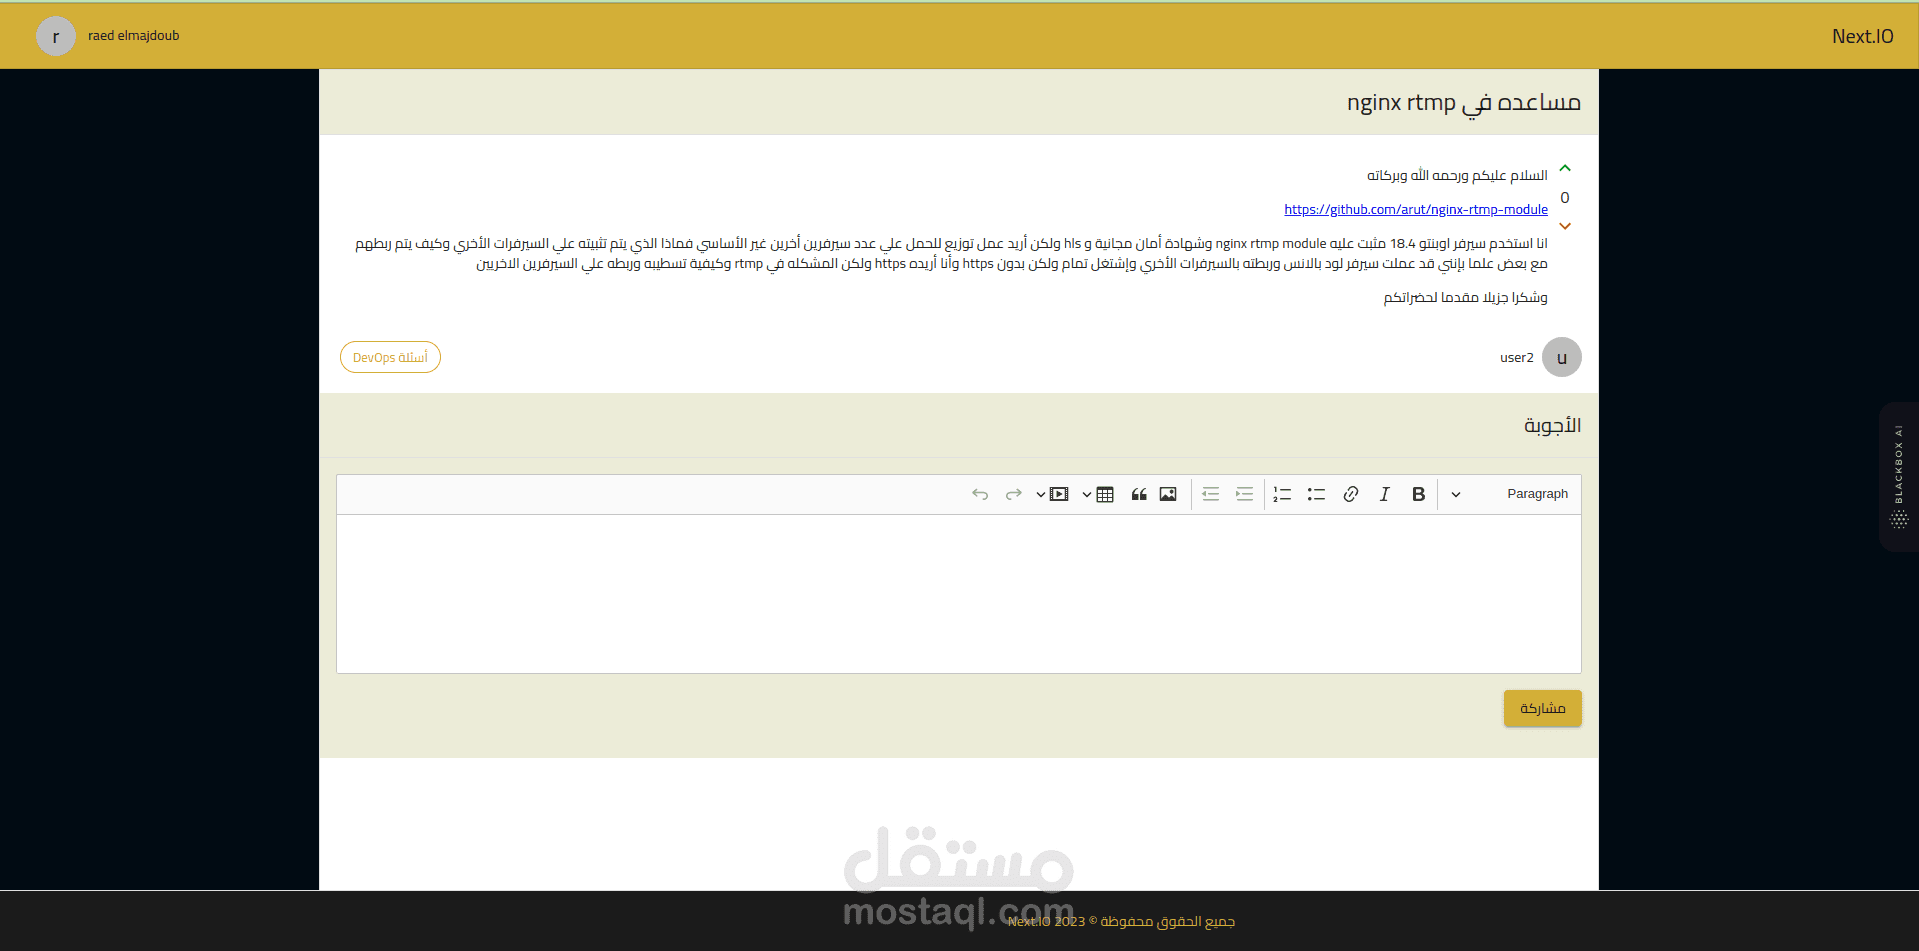Start a bulleted list

(1316, 494)
